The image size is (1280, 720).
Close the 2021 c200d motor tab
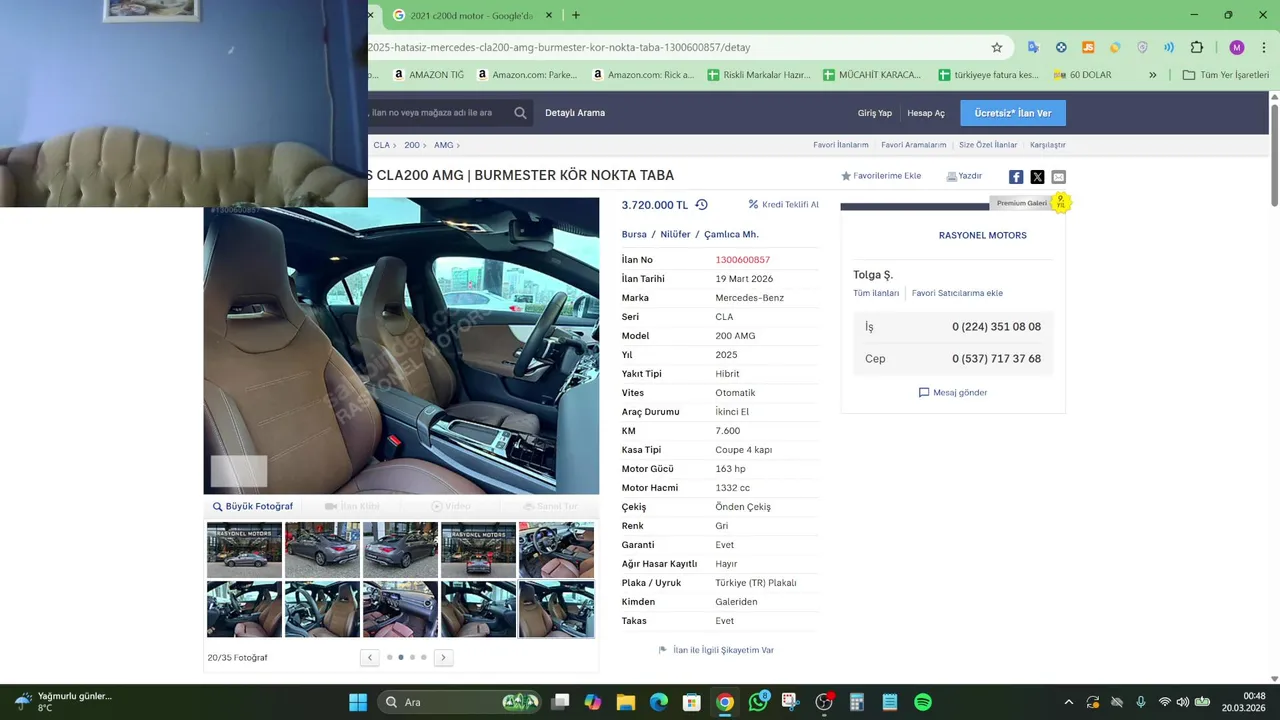click(x=549, y=15)
